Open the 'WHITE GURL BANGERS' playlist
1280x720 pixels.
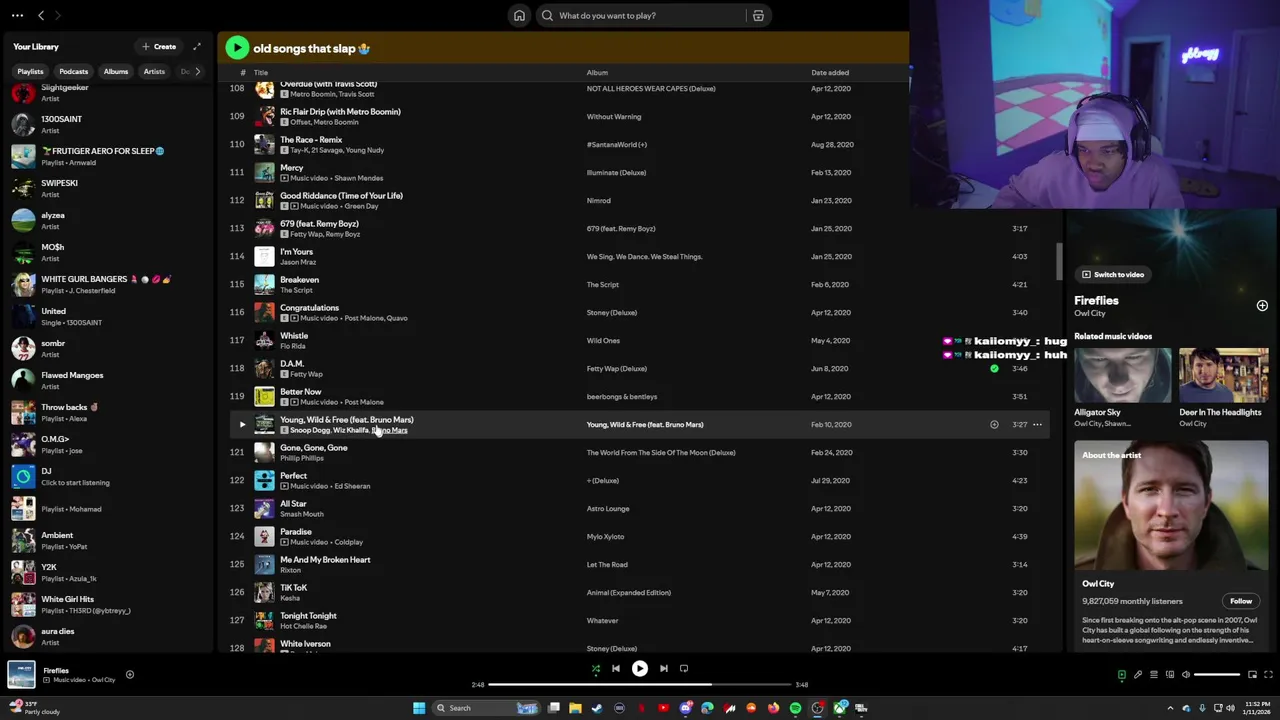pos(106,284)
